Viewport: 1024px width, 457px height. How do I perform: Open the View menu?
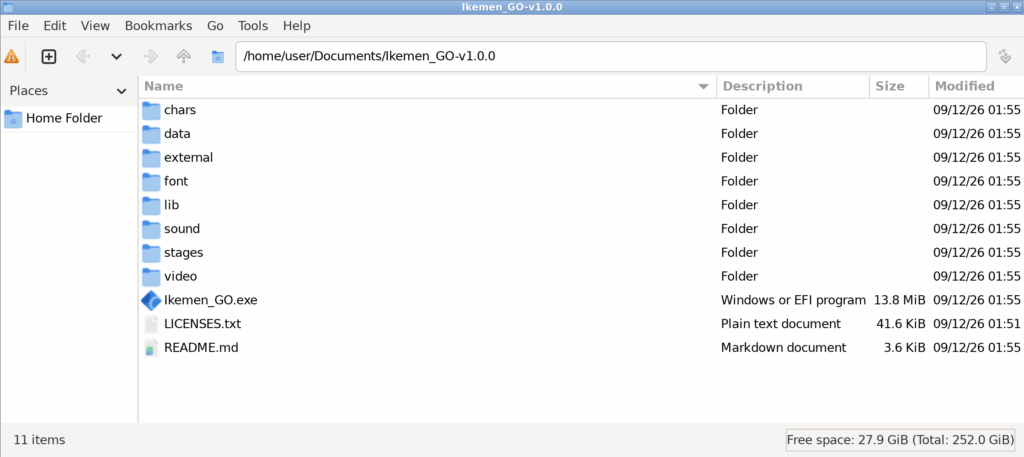pyautogui.click(x=95, y=26)
